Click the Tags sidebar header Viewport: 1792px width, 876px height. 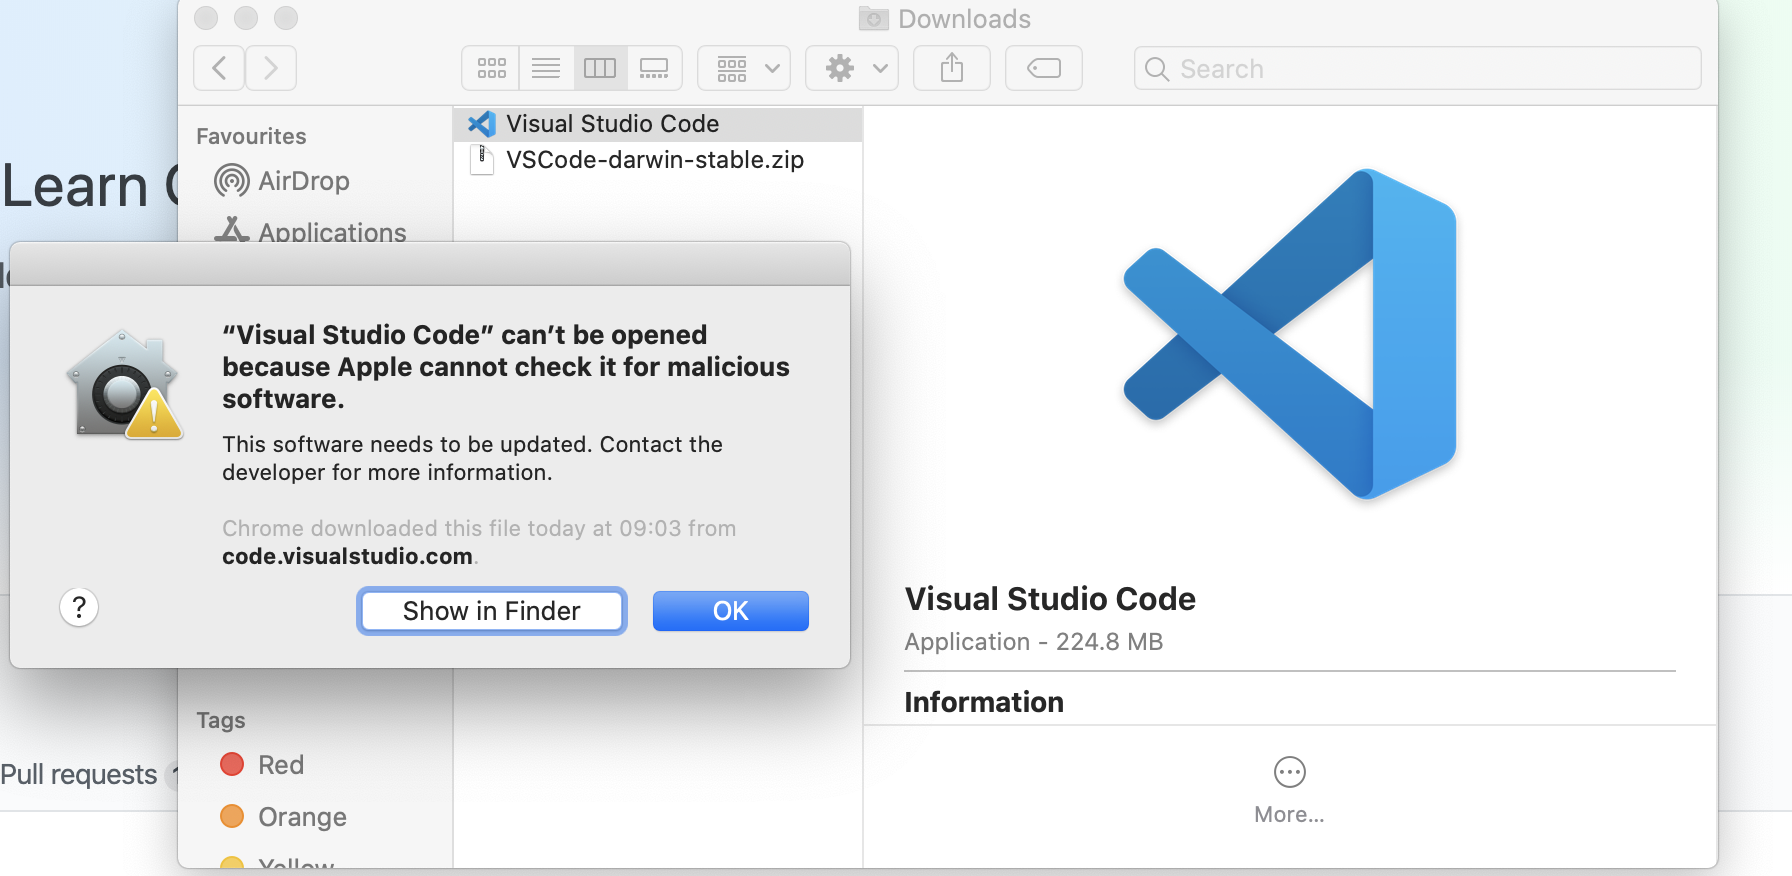pos(221,720)
